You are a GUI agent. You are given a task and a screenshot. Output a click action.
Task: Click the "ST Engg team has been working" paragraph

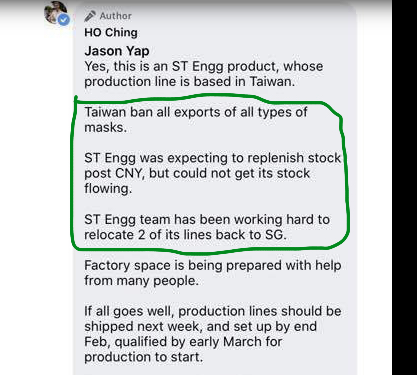click(207, 227)
